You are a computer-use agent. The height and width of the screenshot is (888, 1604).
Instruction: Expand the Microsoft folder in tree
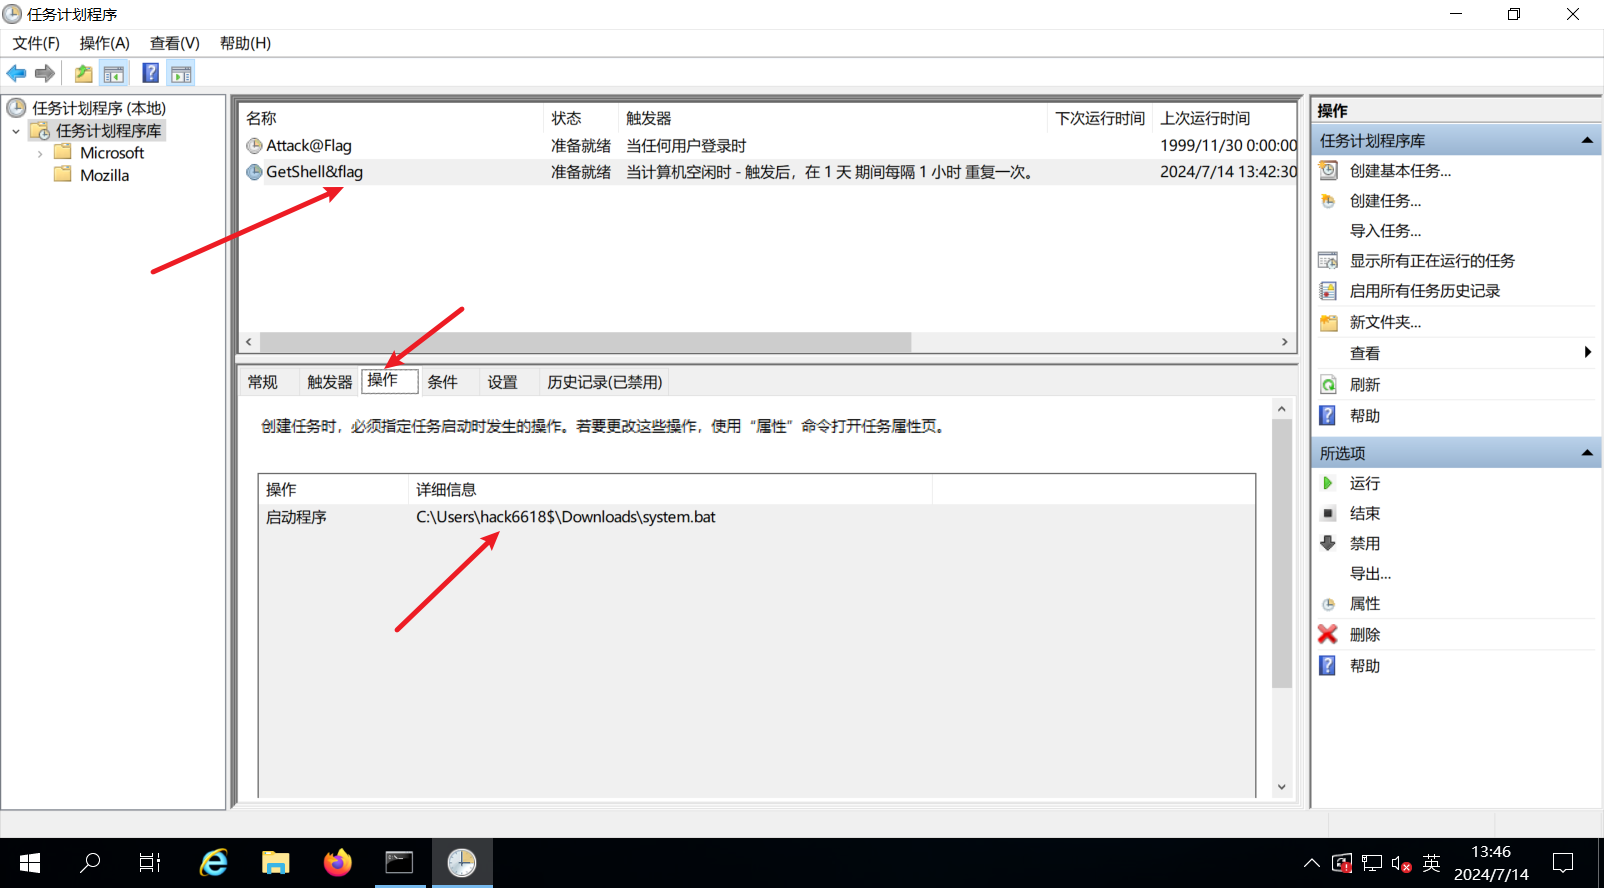point(40,154)
